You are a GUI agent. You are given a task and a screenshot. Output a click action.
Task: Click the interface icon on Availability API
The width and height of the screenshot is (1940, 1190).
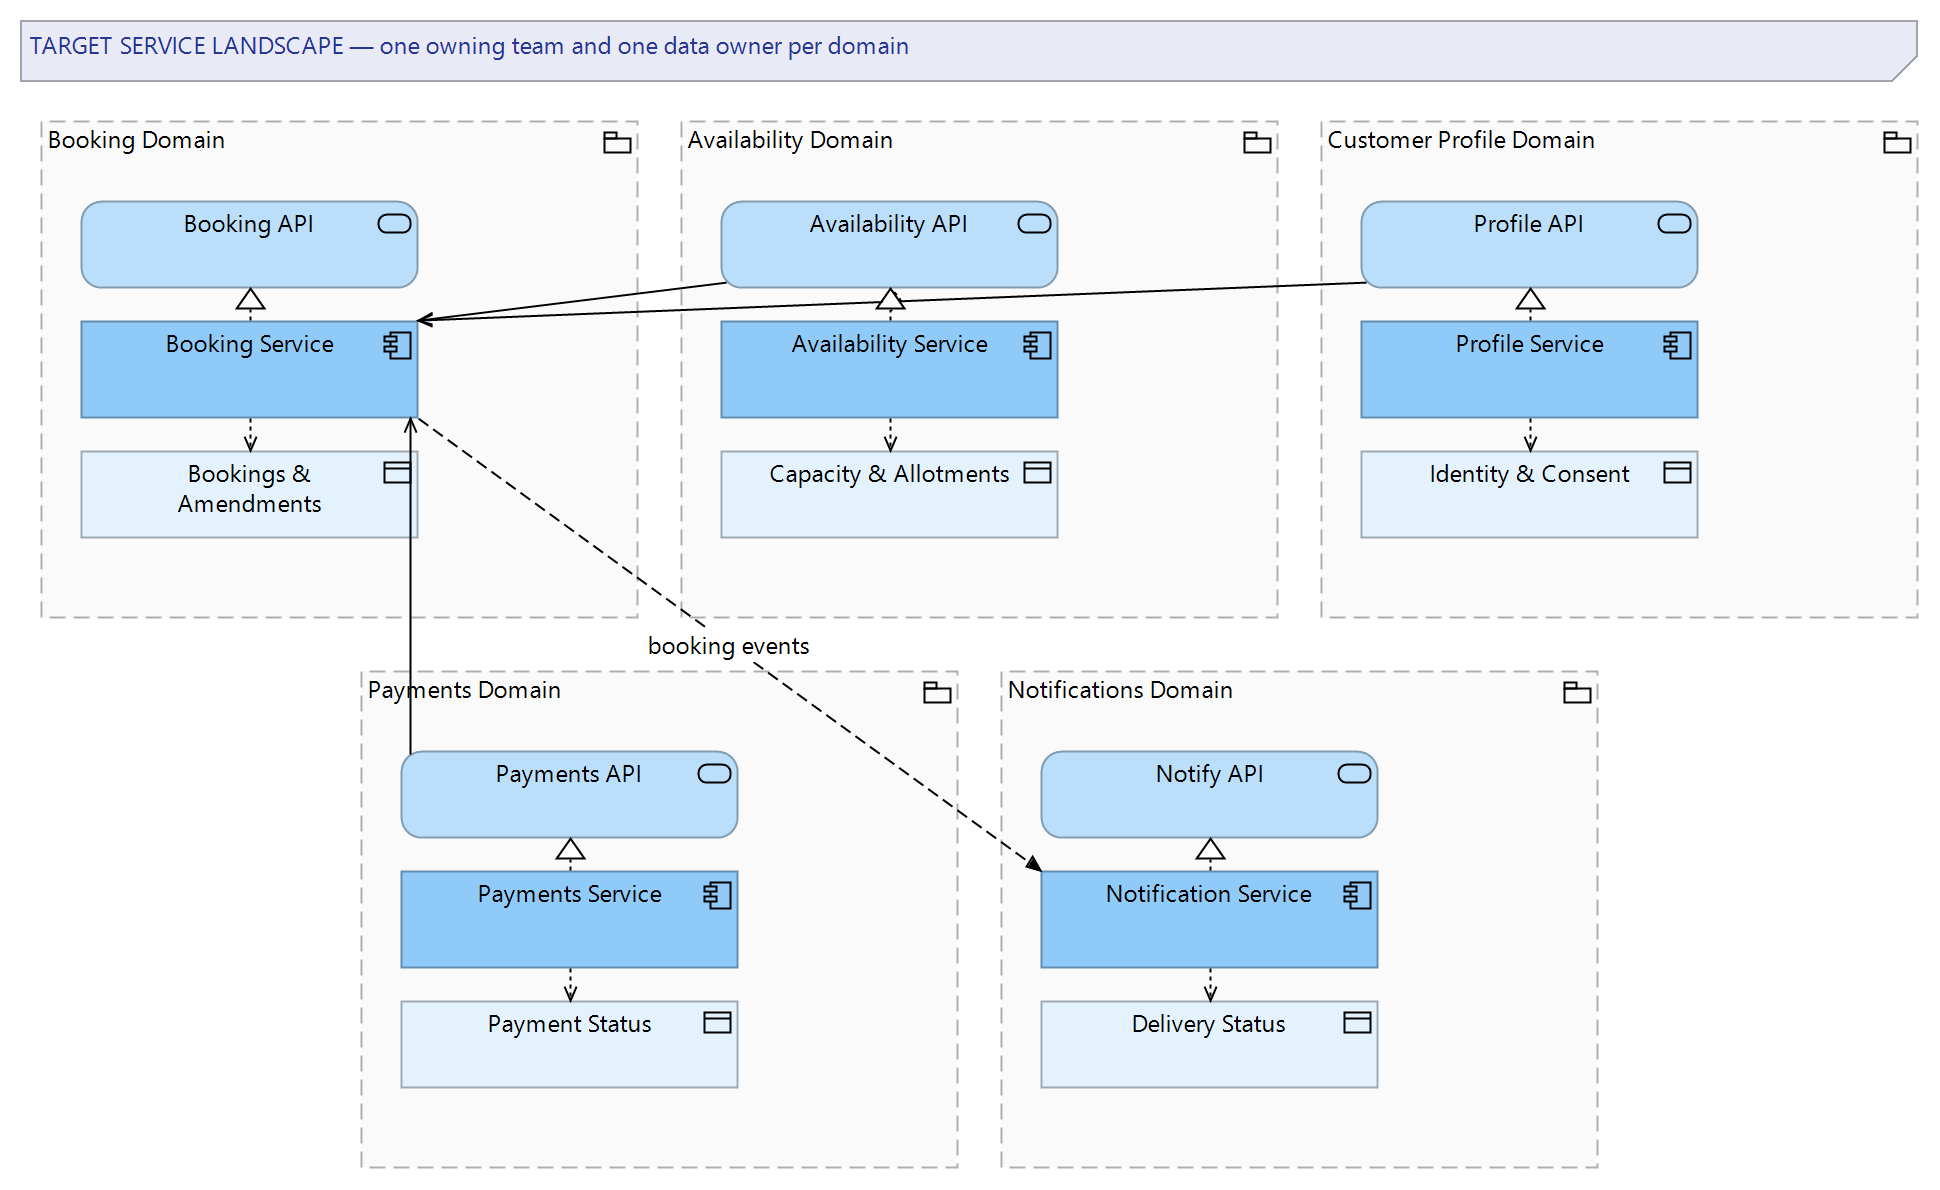click(1034, 224)
